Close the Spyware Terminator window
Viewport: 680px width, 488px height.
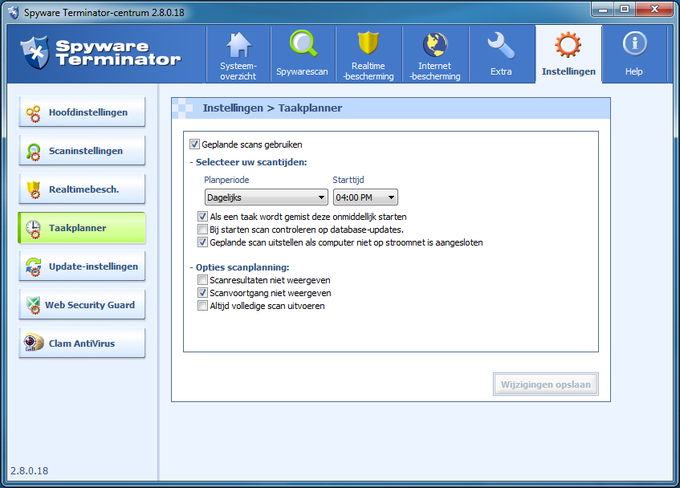(655, 9)
